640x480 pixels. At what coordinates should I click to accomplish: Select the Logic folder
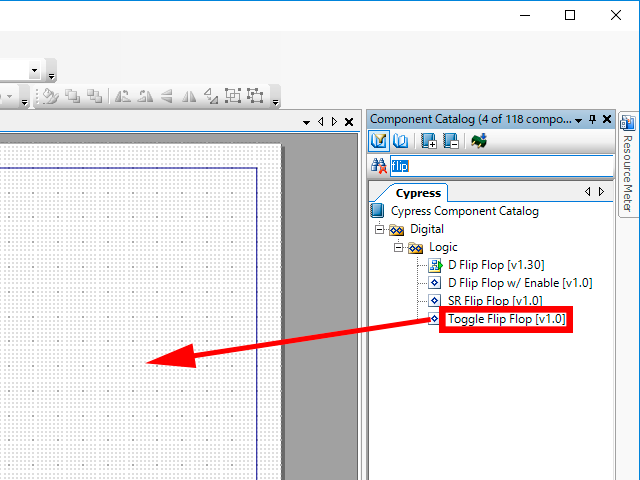point(443,247)
